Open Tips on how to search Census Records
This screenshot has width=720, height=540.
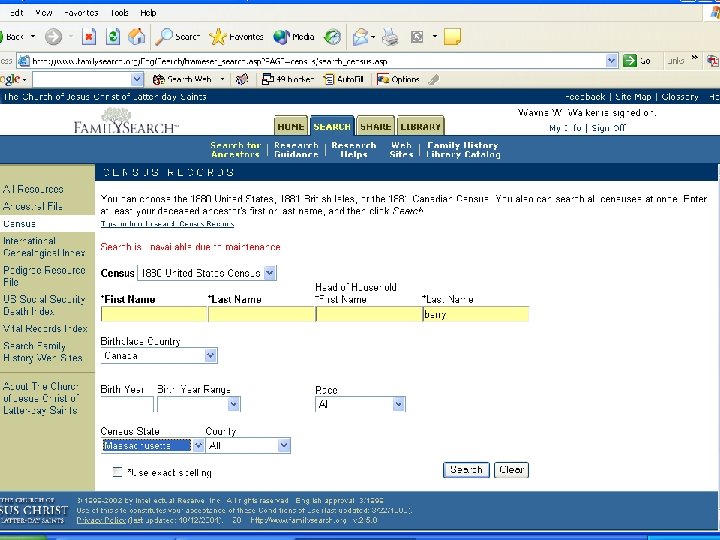pos(167,224)
